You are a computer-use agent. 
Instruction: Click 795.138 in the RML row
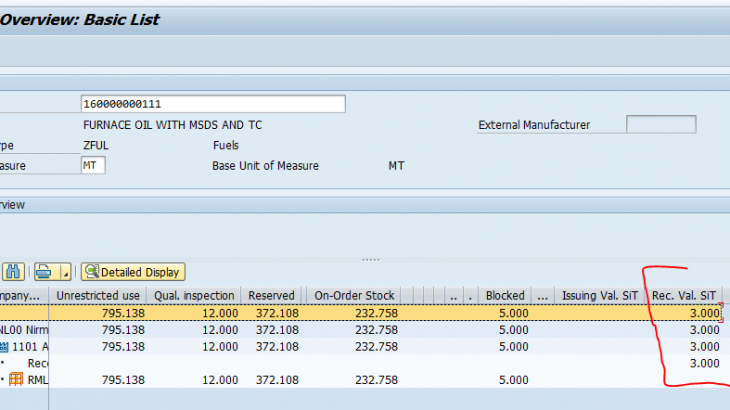coord(123,380)
